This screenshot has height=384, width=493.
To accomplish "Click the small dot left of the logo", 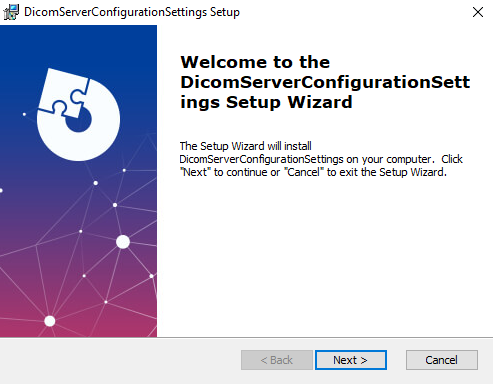I will pyautogui.click(x=24, y=114).
